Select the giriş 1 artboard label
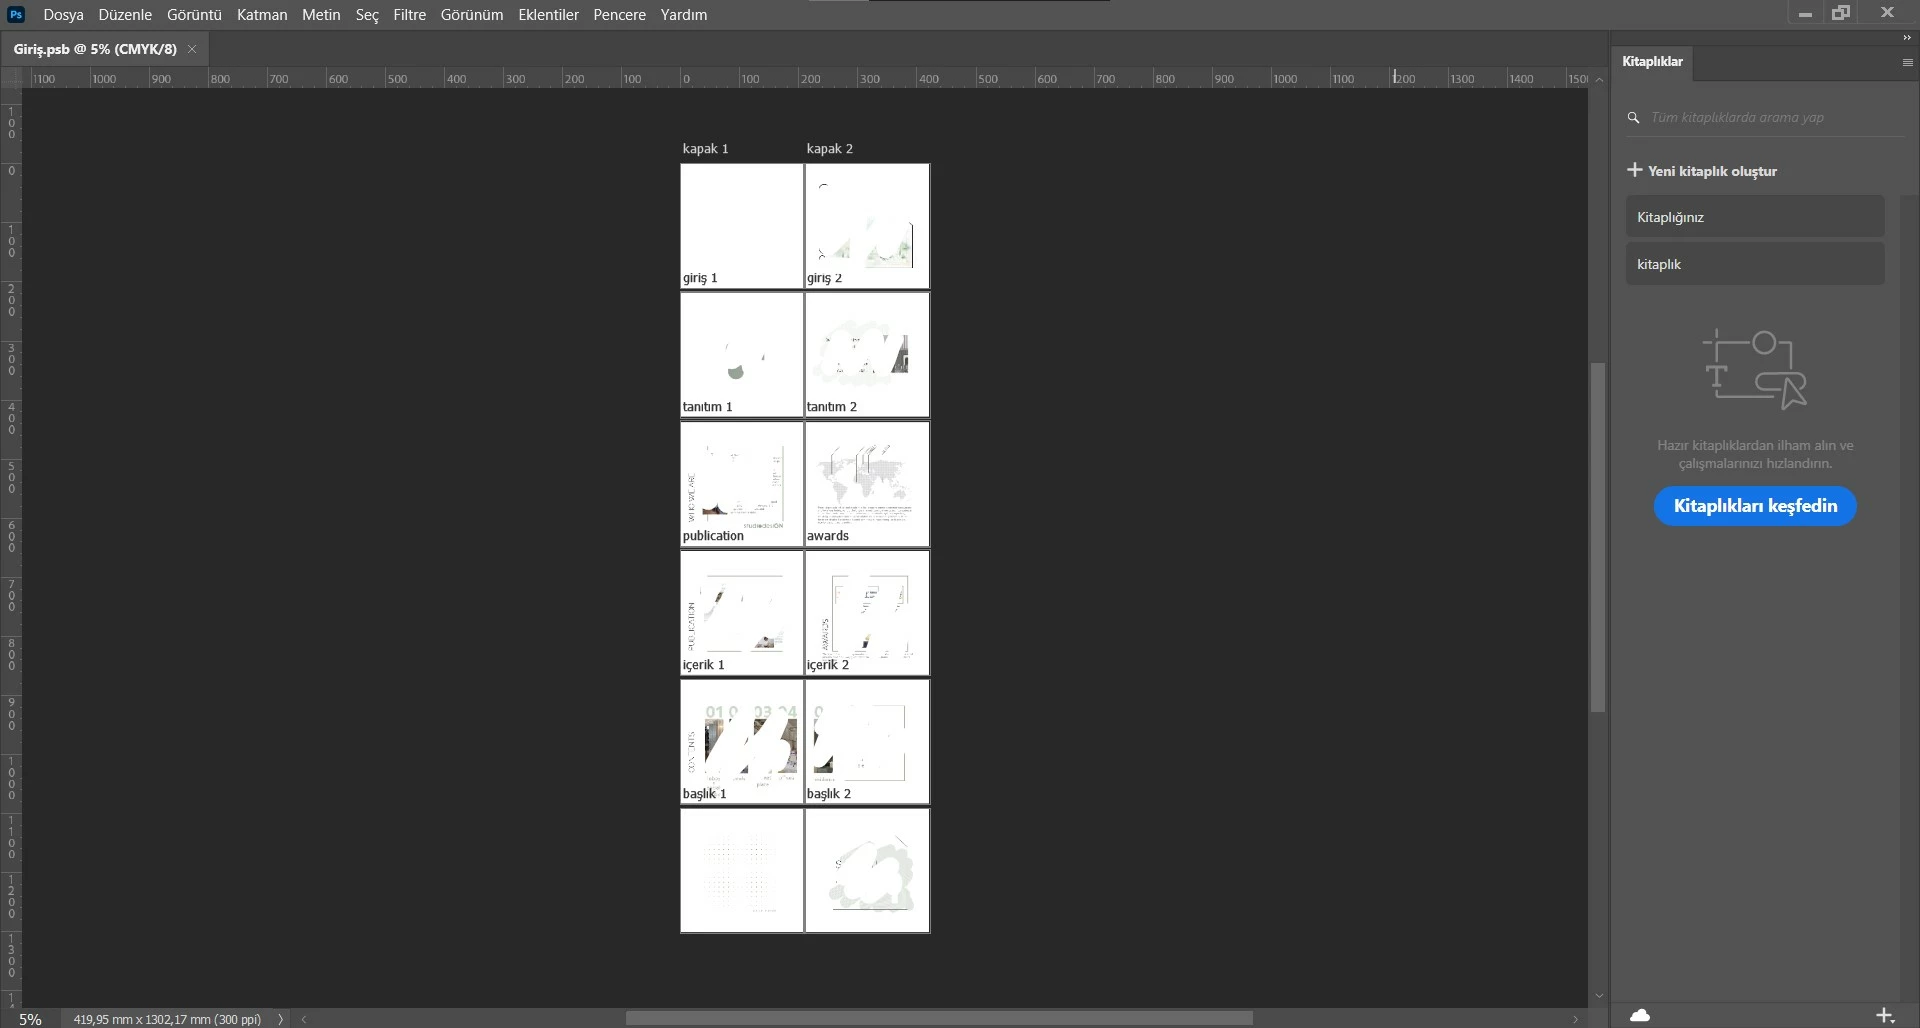The height and width of the screenshot is (1028, 1920). pos(700,278)
